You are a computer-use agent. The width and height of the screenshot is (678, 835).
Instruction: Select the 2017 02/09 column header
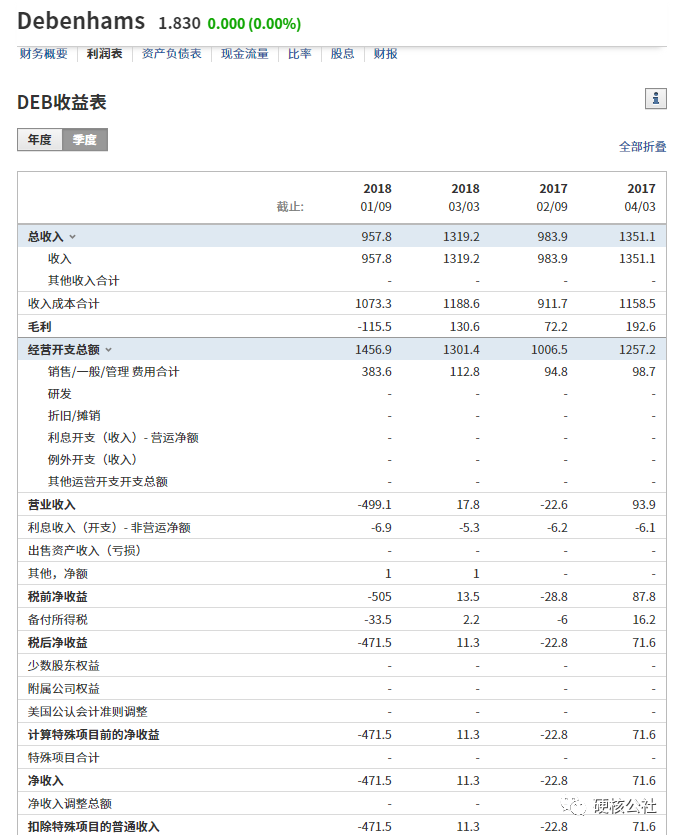552,198
